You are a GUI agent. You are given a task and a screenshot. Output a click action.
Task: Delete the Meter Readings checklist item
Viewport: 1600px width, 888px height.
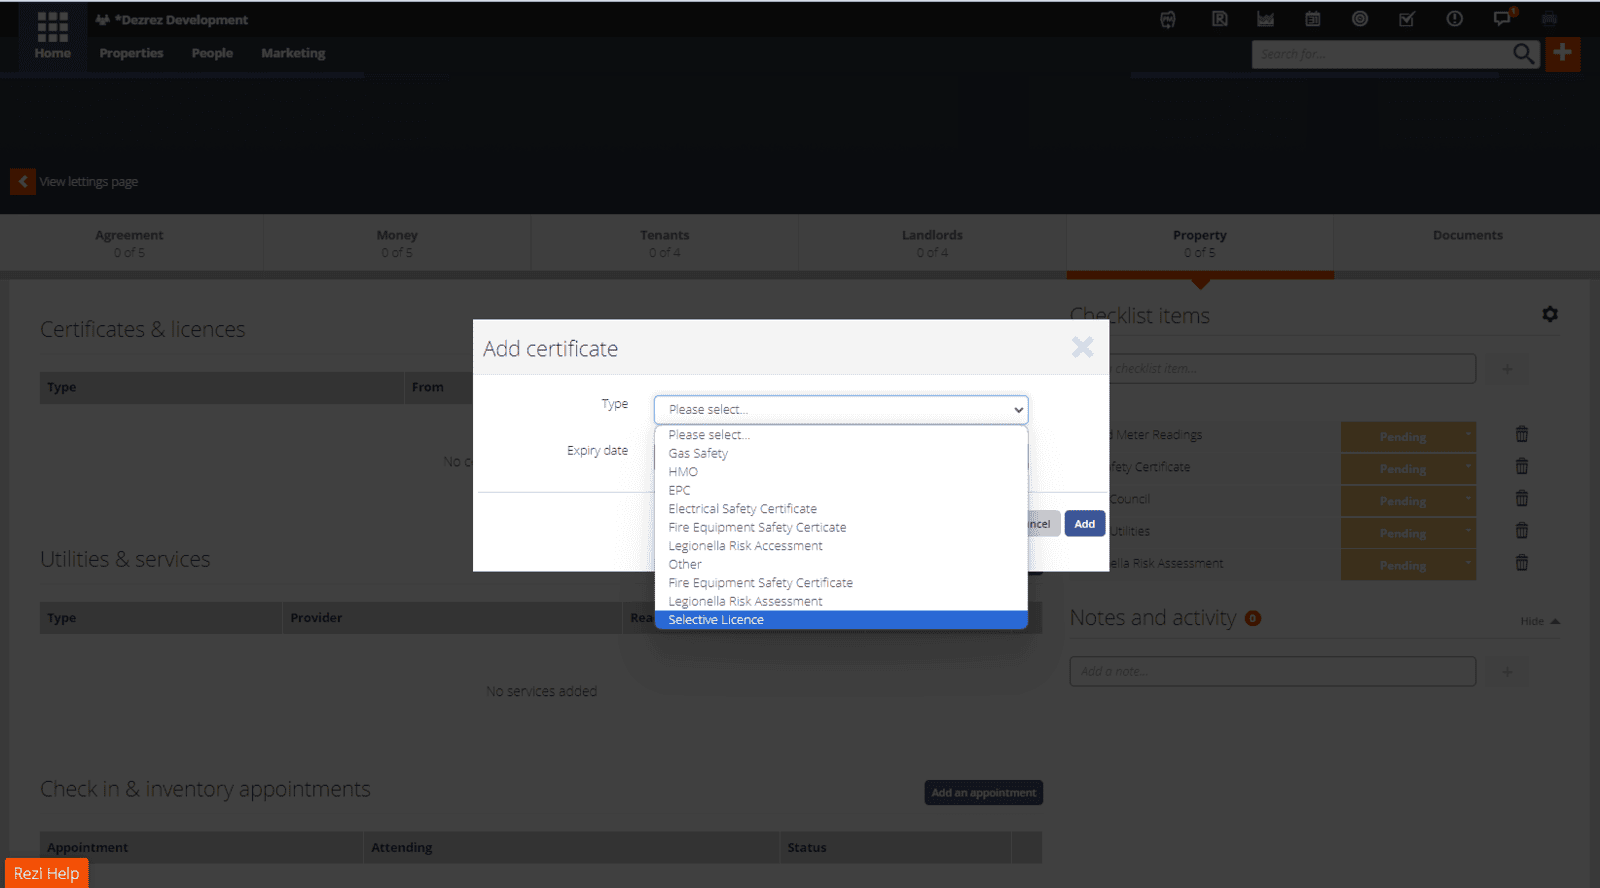point(1522,434)
